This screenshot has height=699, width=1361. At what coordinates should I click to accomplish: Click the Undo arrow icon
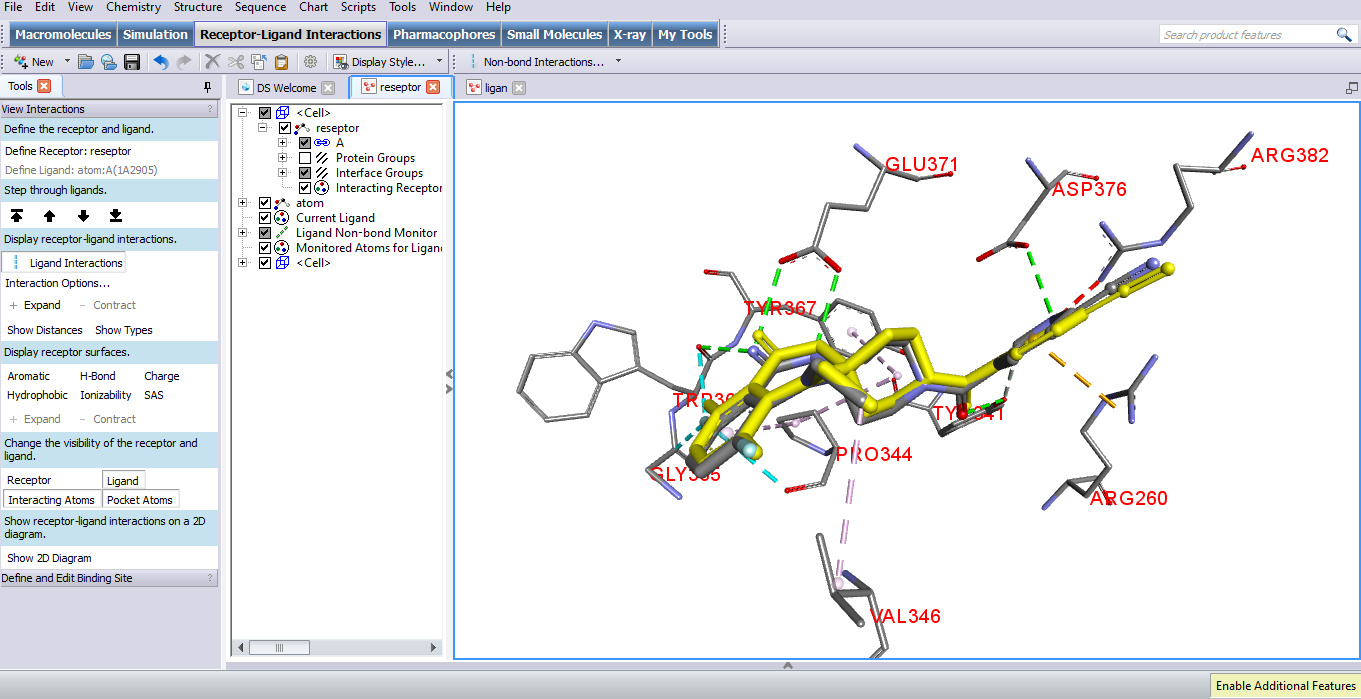coord(161,61)
